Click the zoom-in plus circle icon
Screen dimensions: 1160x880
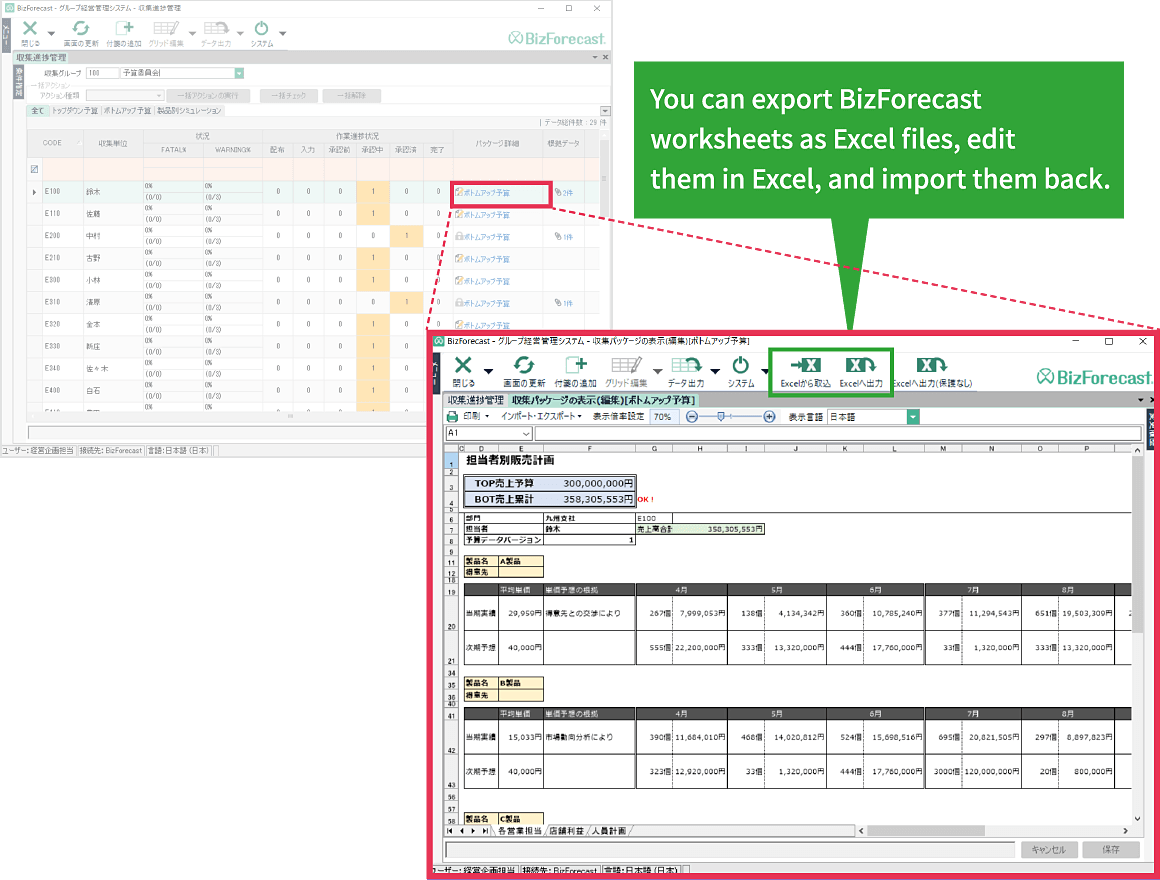pyautogui.click(x=769, y=417)
